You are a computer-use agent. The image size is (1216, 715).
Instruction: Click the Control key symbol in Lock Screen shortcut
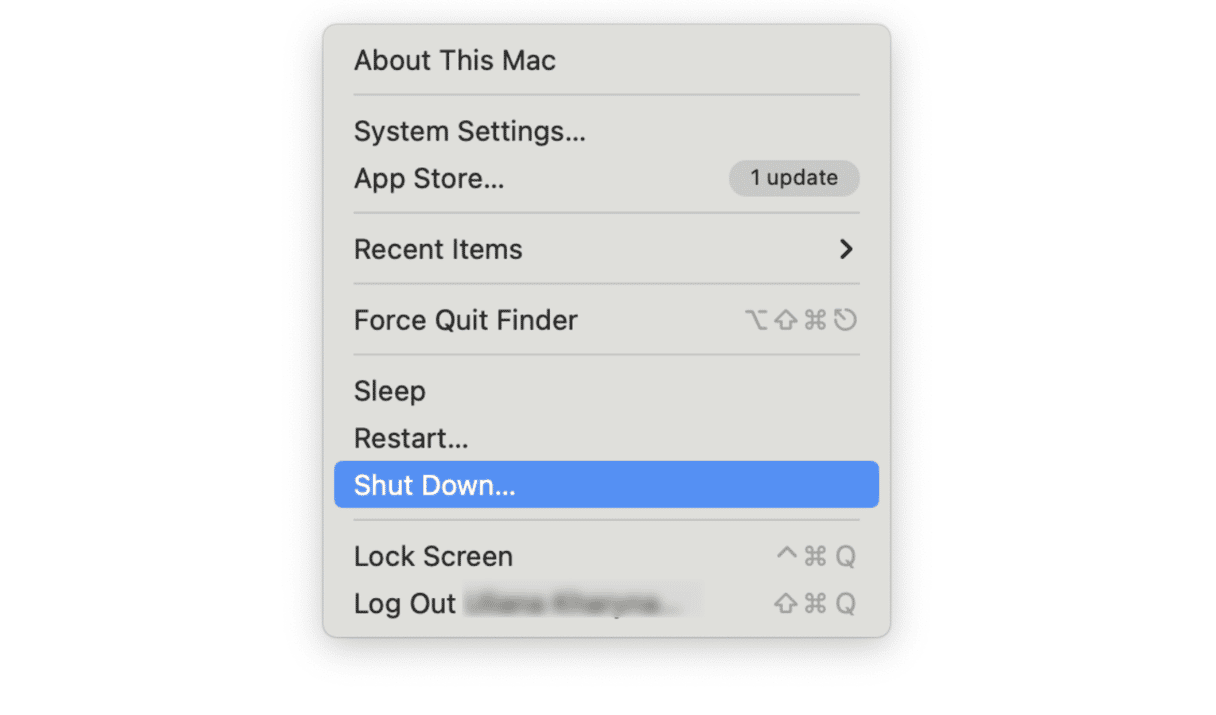pyautogui.click(x=786, y=556)
